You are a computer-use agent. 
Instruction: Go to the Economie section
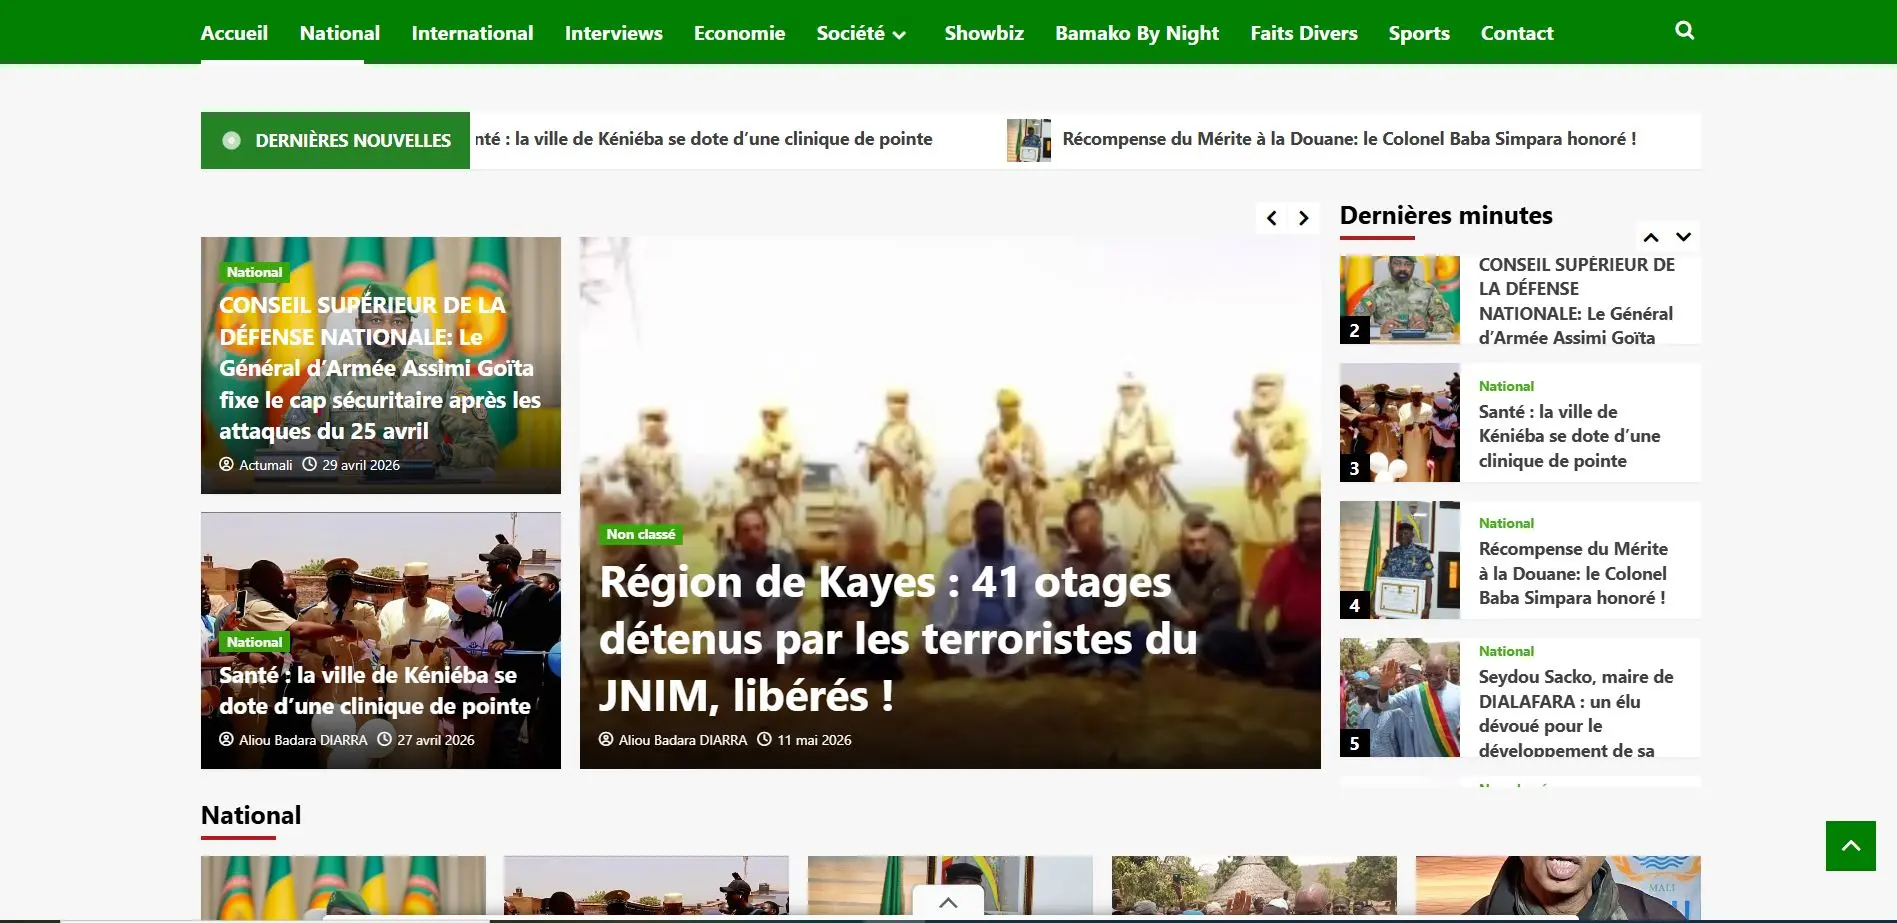click(740, 33)
